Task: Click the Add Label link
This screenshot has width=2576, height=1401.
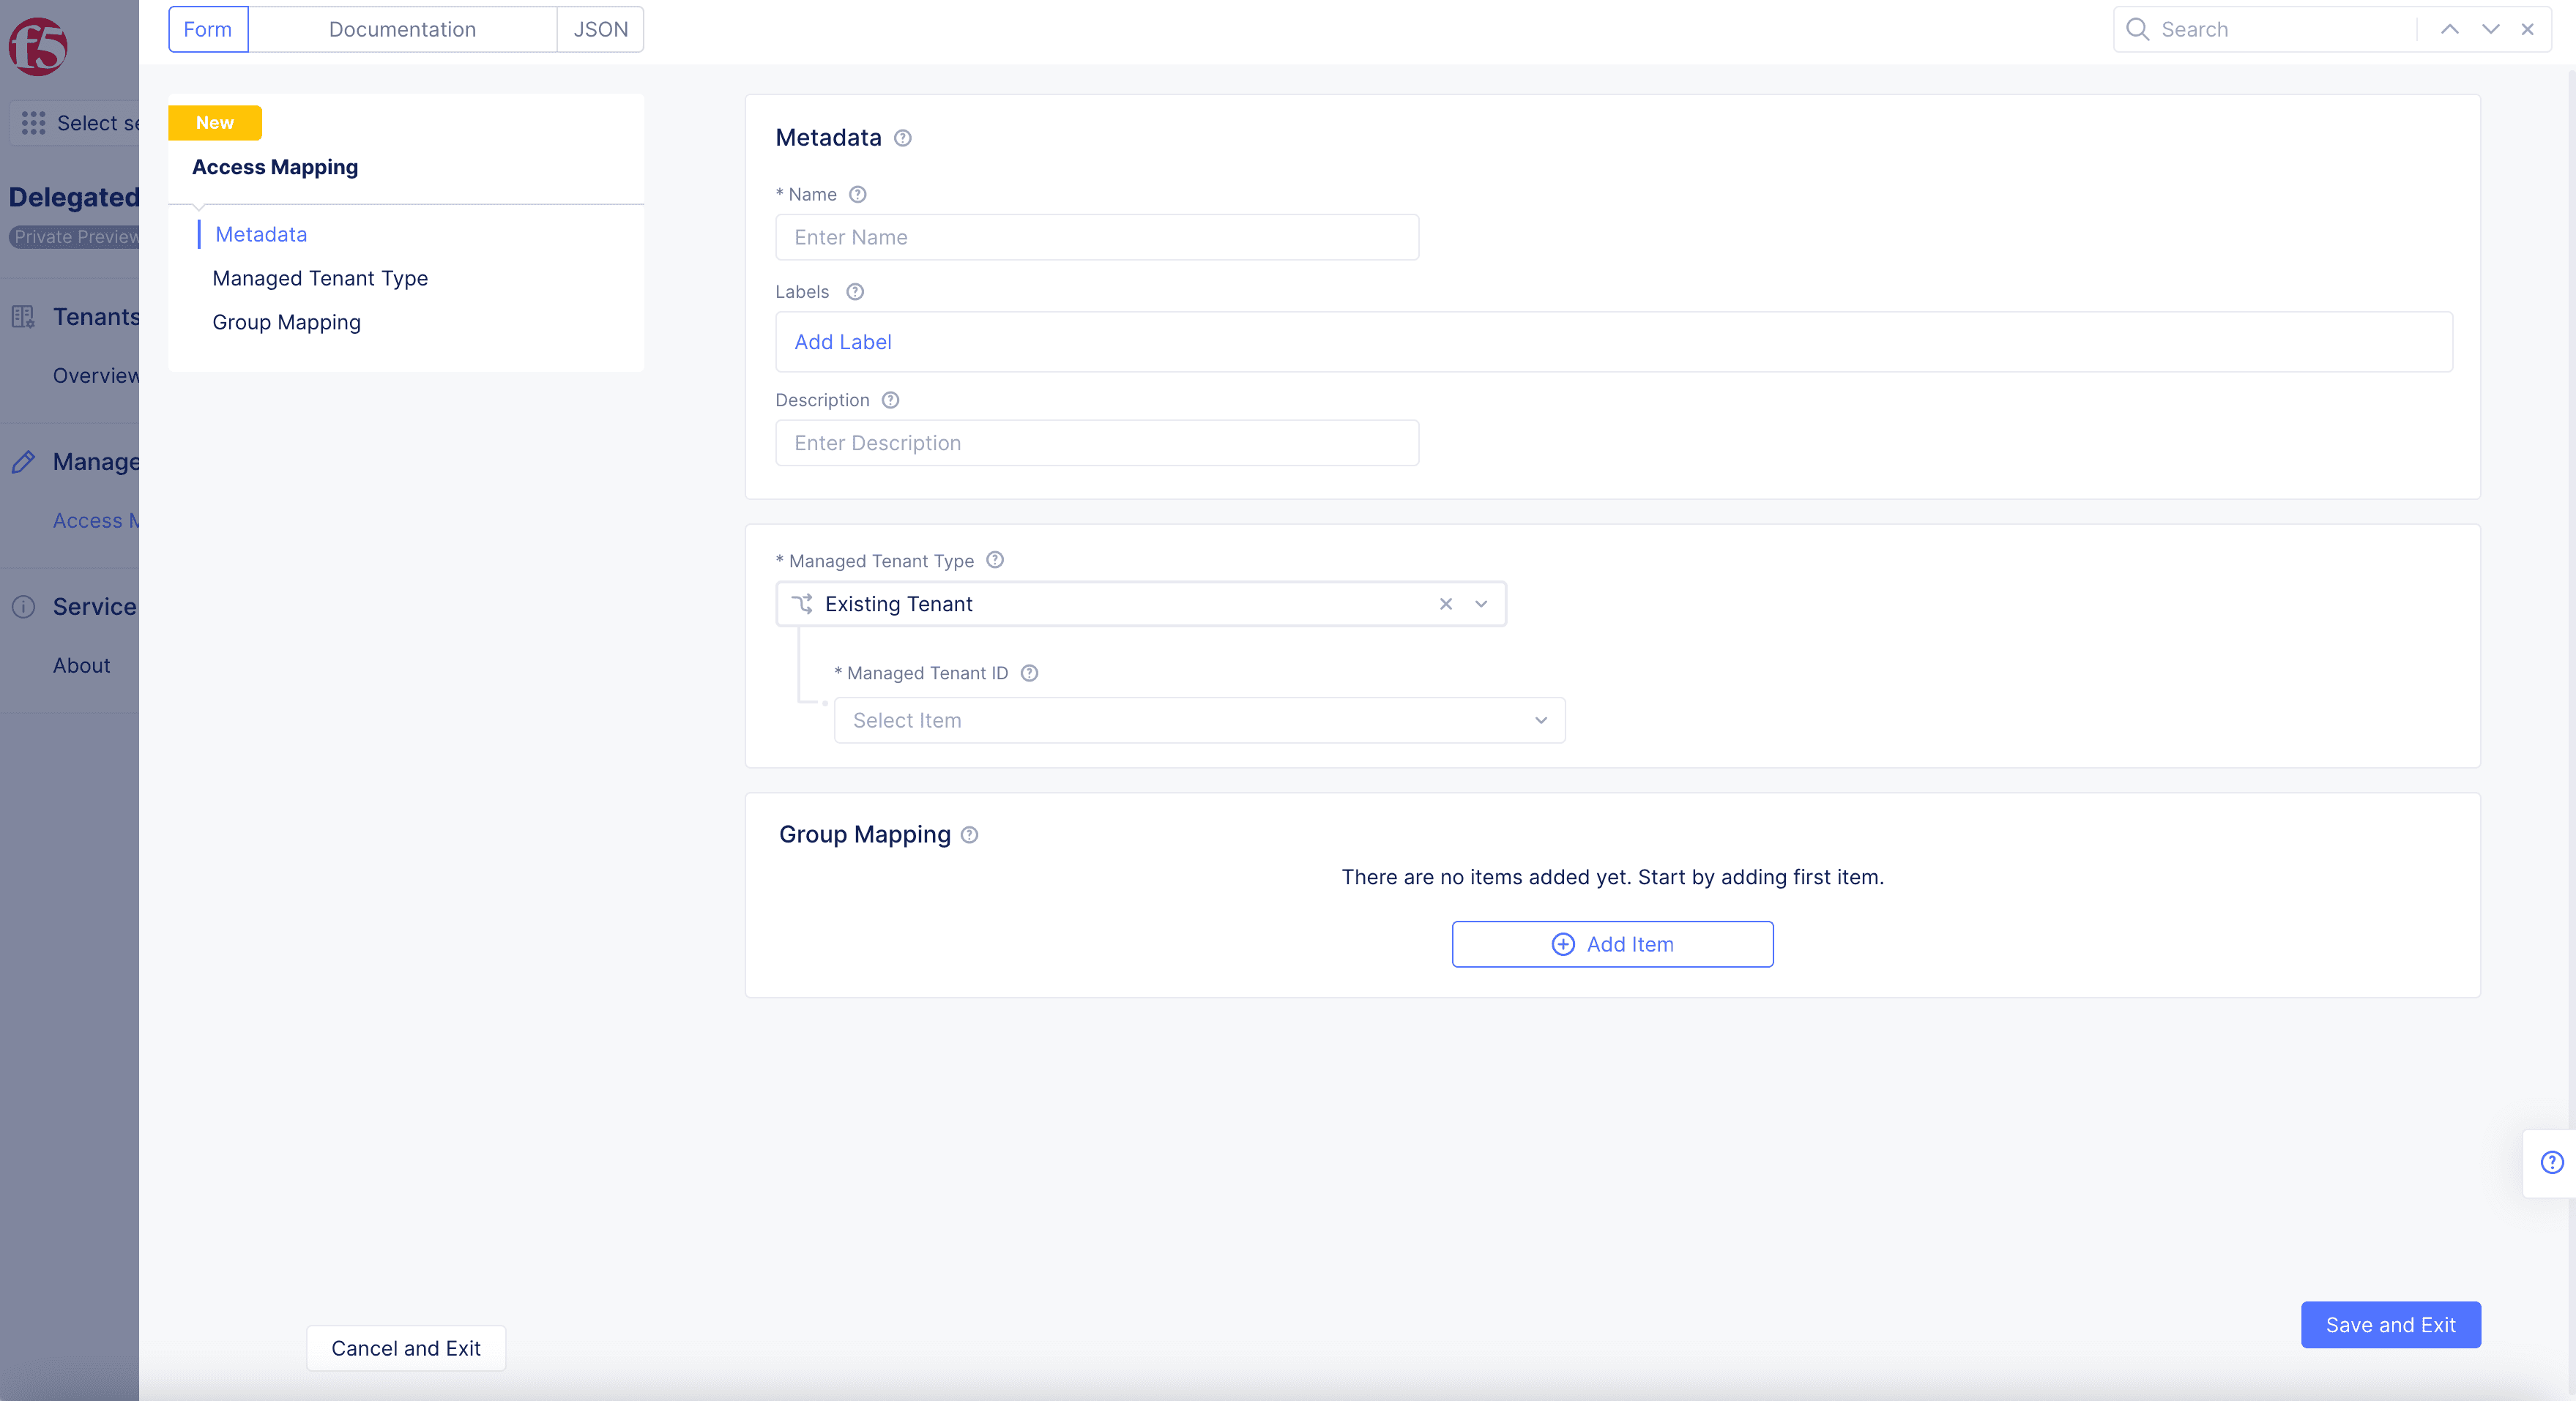Action: (x=842, y=340)
